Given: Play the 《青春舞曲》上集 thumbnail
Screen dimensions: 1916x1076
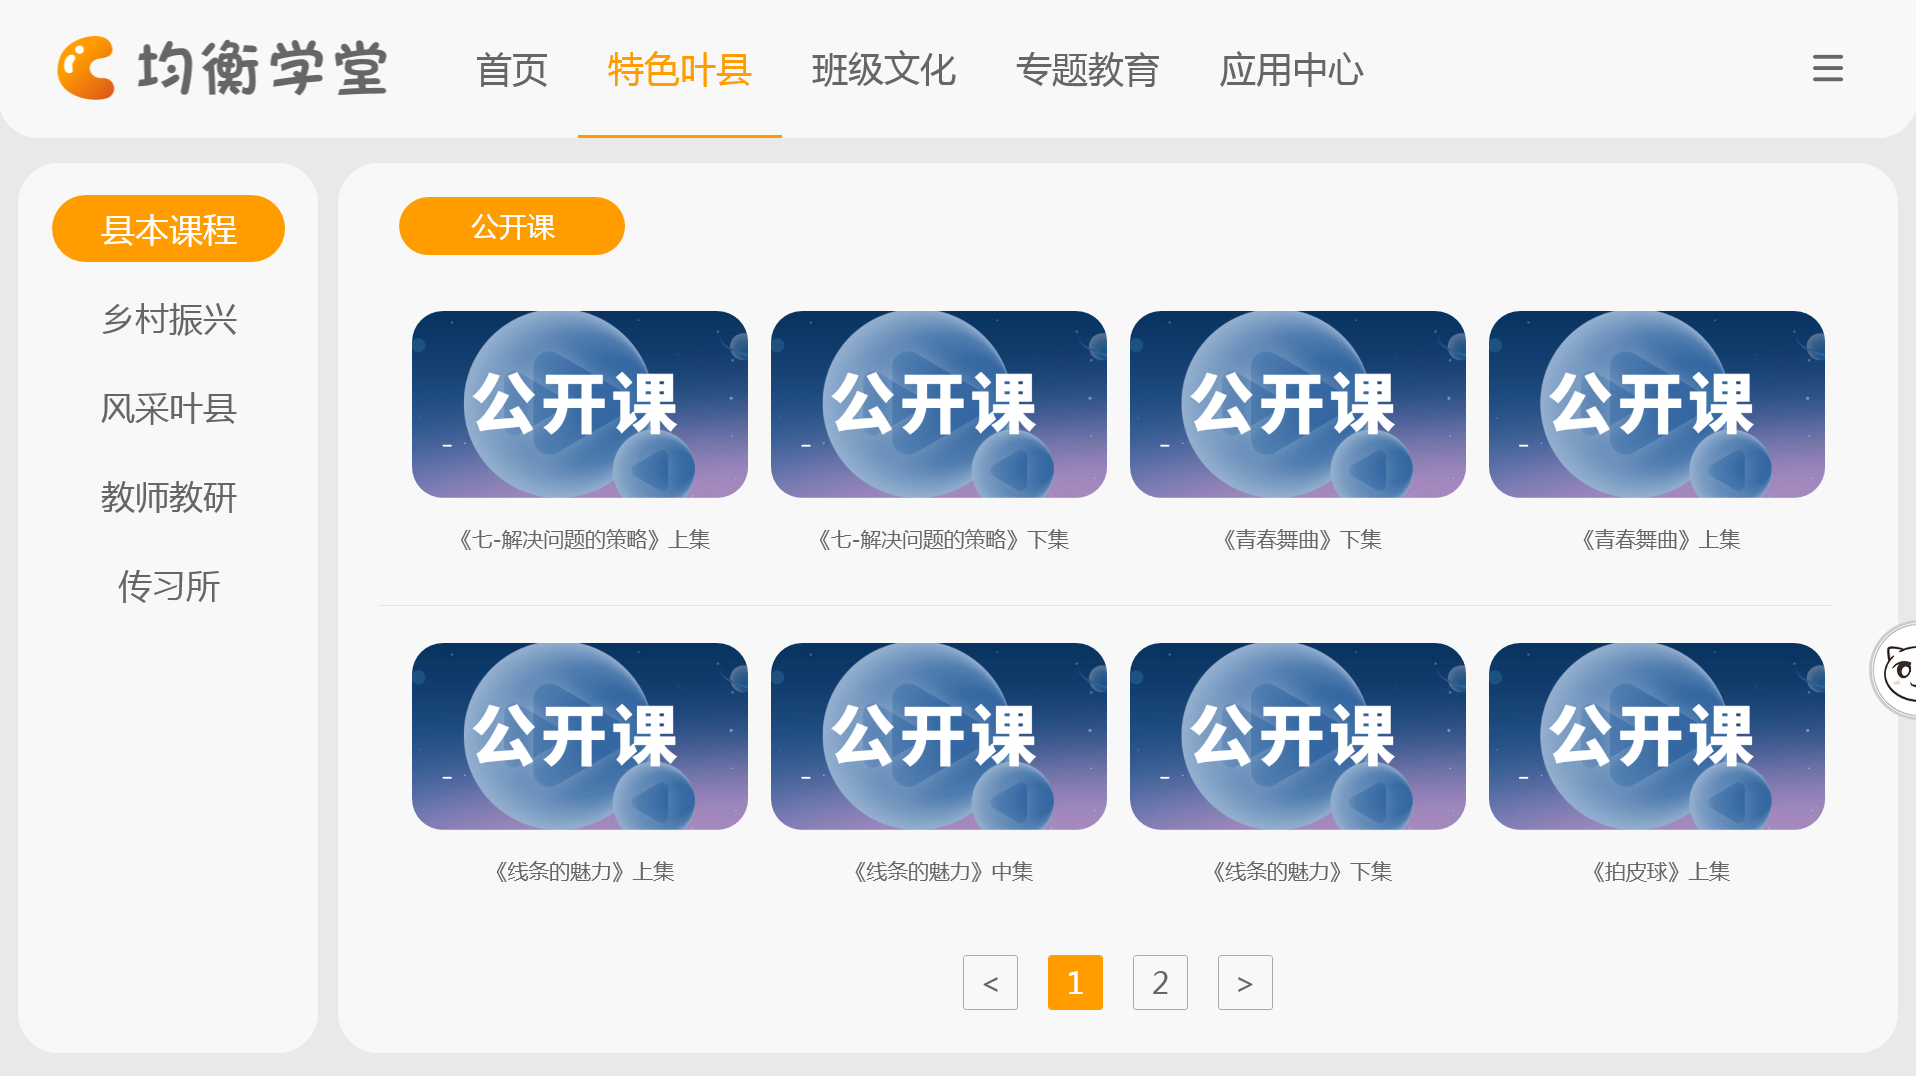Looking at the screenshot, I should pos(1657,404).
